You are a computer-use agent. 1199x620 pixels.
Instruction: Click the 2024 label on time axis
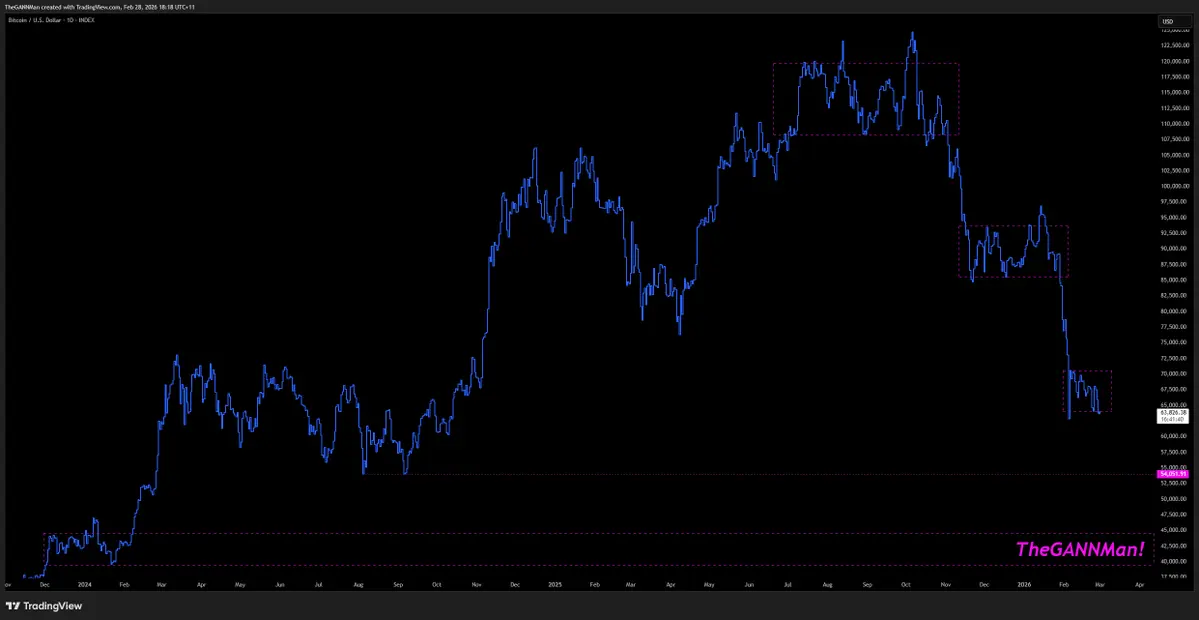pyautogui.click(x=84, y=585)
